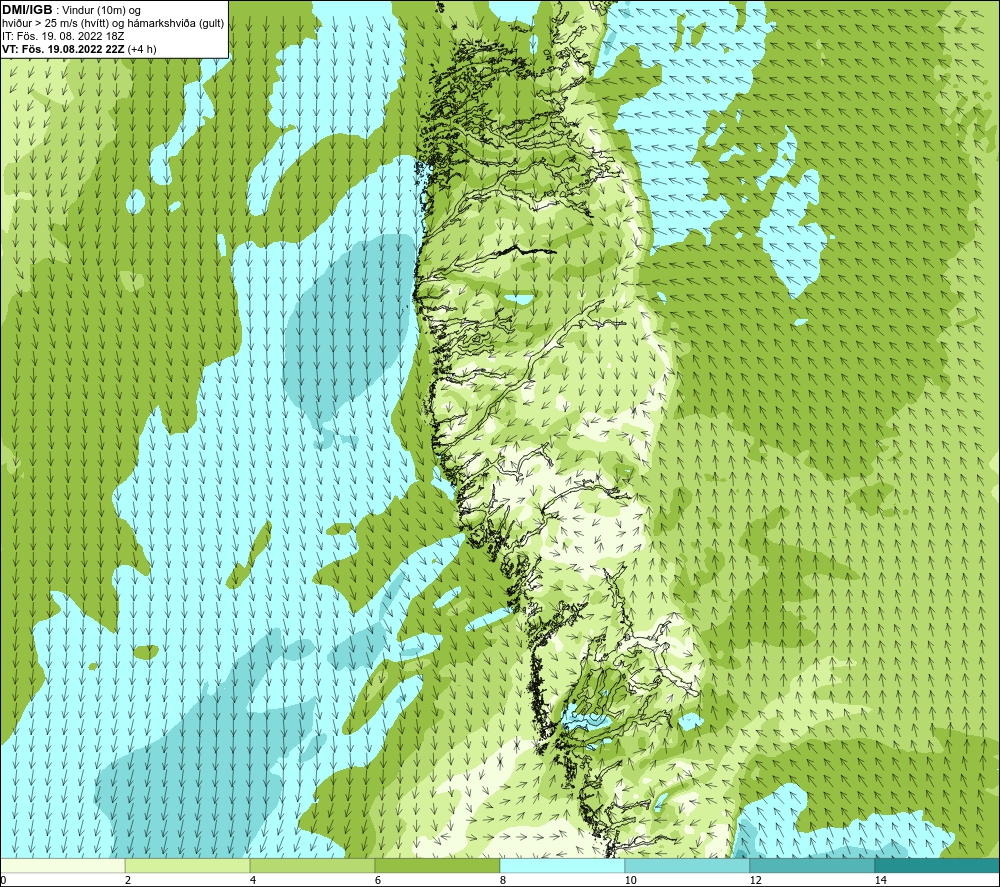Click the 12-14 m/s teal legend swatch
This screenshot has height=887, width=1000.
[x=812, y=866]
